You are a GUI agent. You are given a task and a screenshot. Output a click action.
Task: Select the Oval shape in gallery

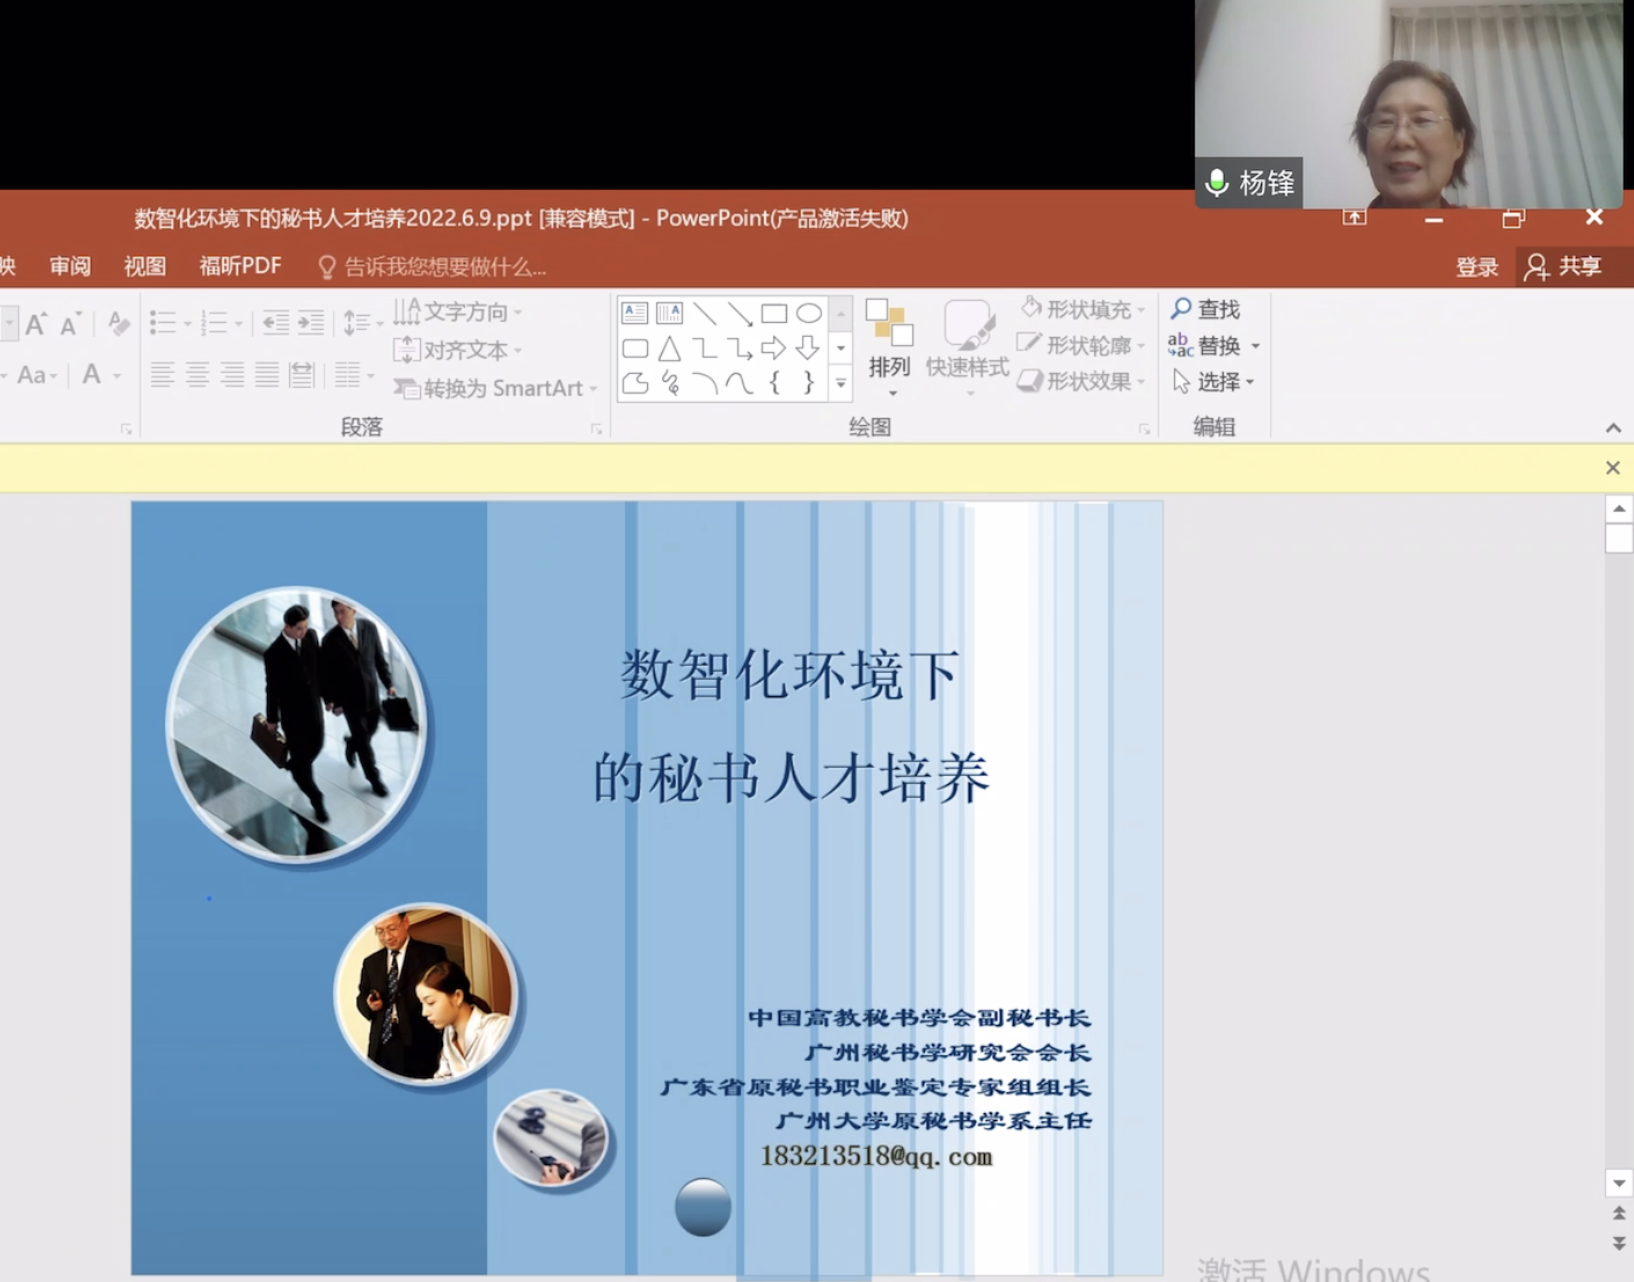808,314
